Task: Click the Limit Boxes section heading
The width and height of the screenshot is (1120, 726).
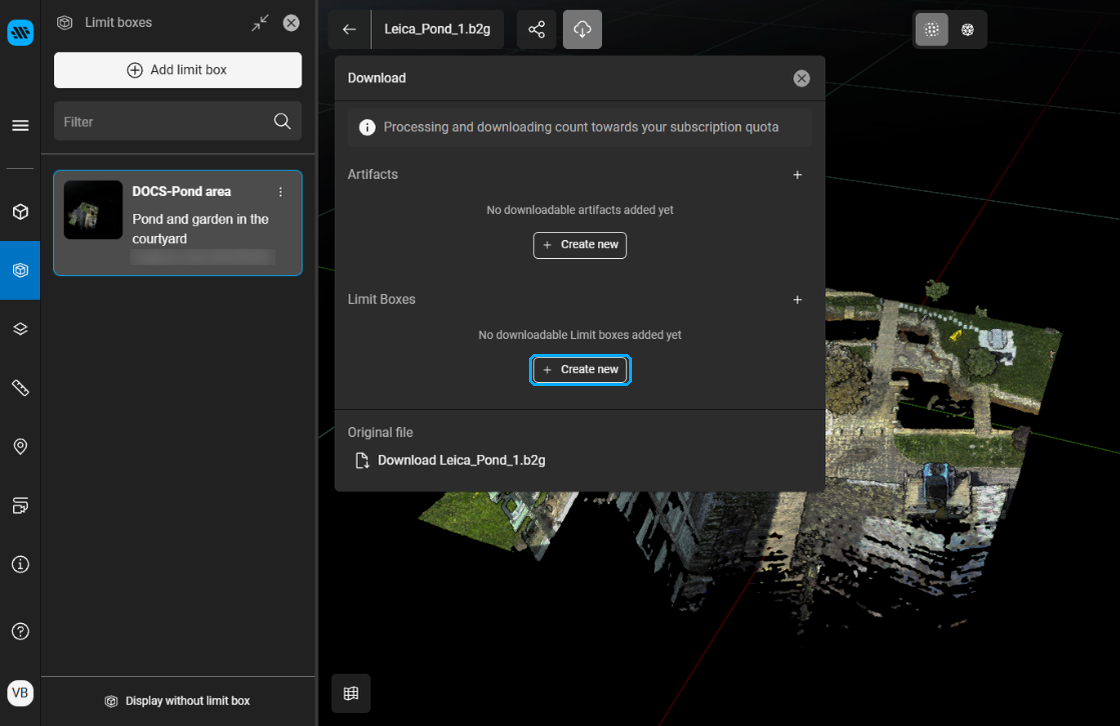Action: (x=381, y=299)
